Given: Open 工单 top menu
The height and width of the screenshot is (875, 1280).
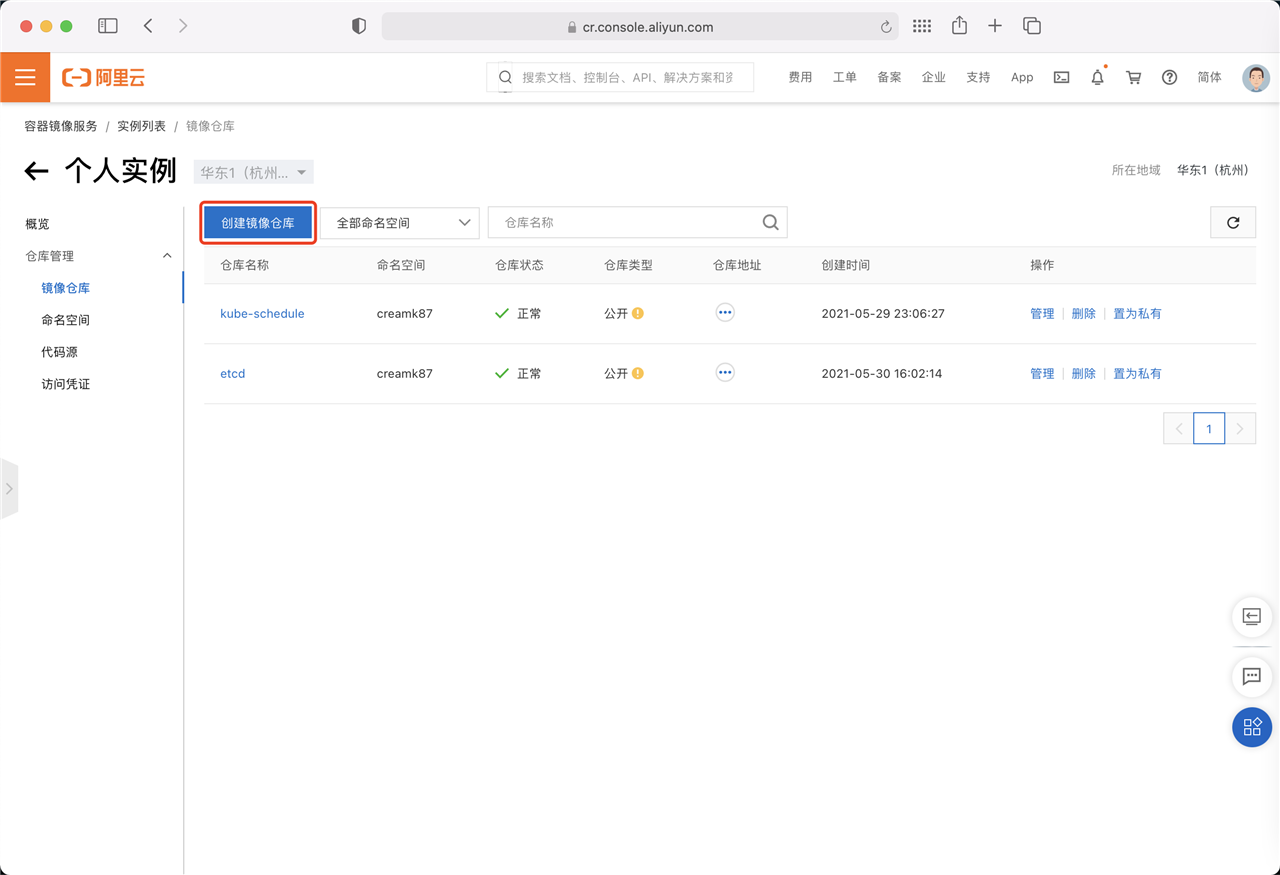Looking at the screenshot, I should [x=845, y=77].
